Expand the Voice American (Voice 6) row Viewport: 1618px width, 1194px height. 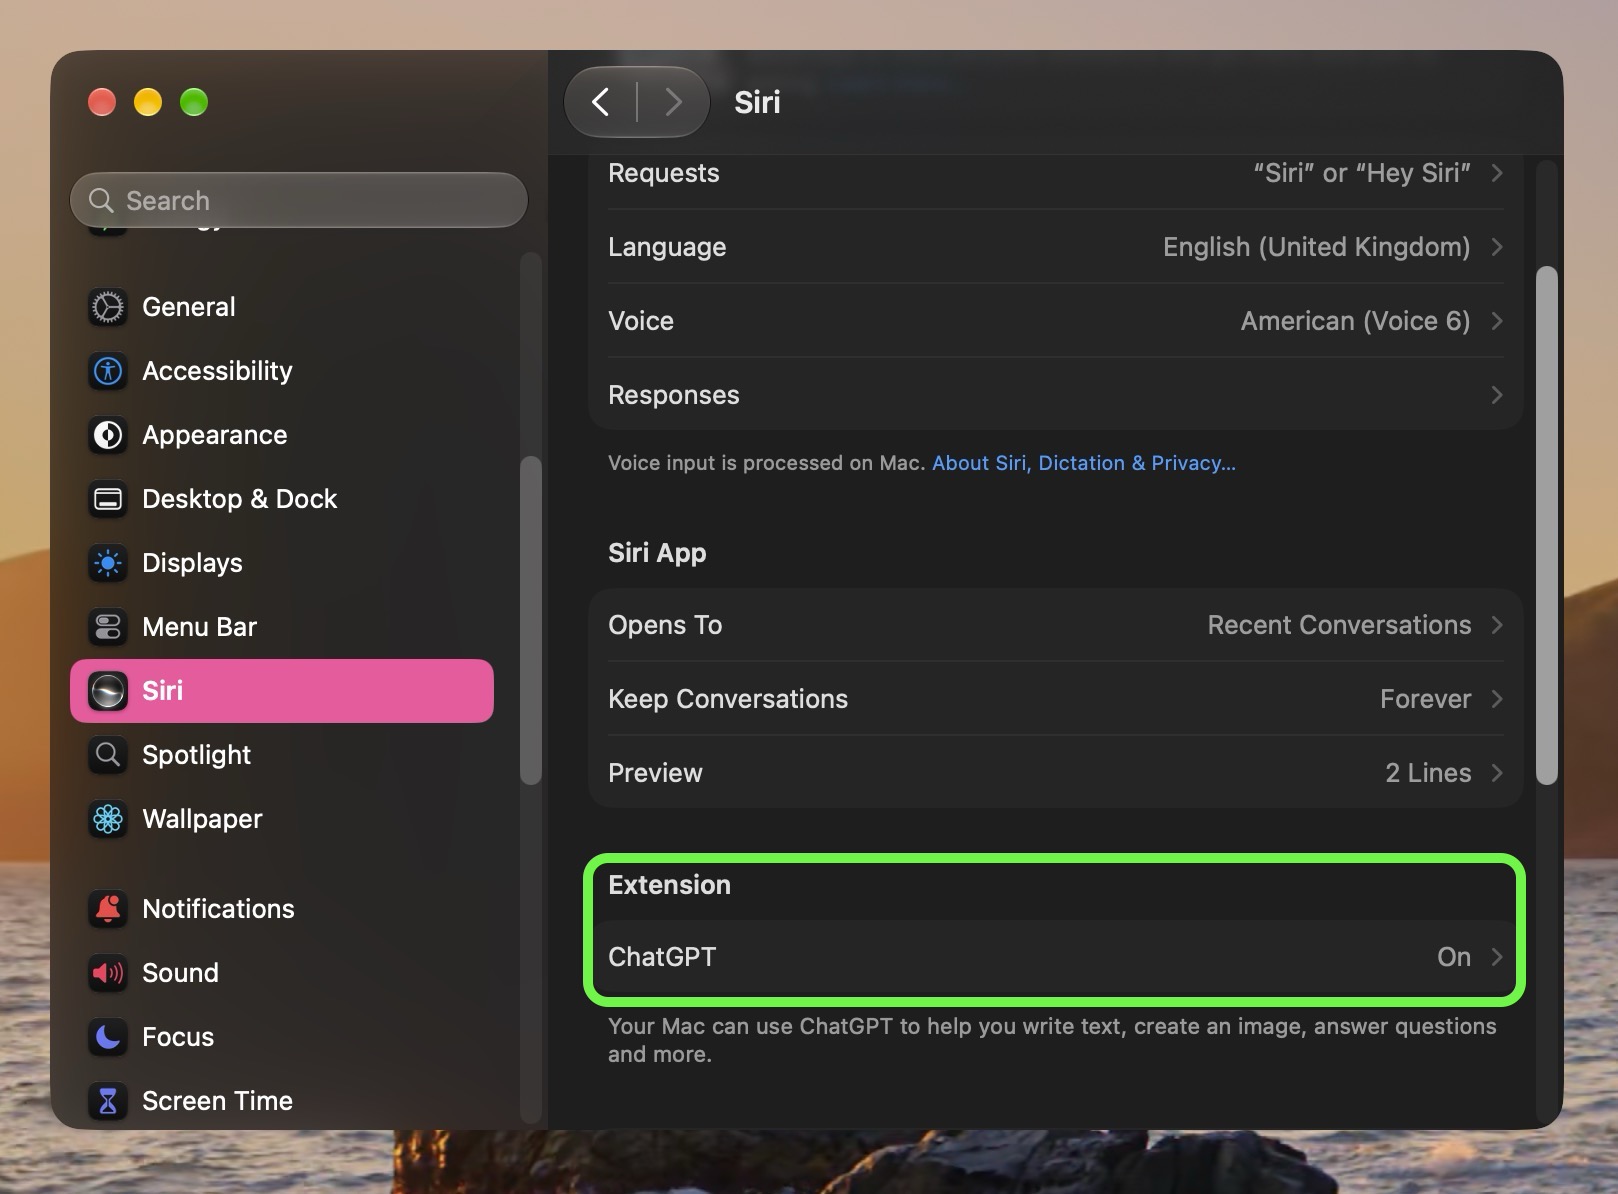(1055, 321)
